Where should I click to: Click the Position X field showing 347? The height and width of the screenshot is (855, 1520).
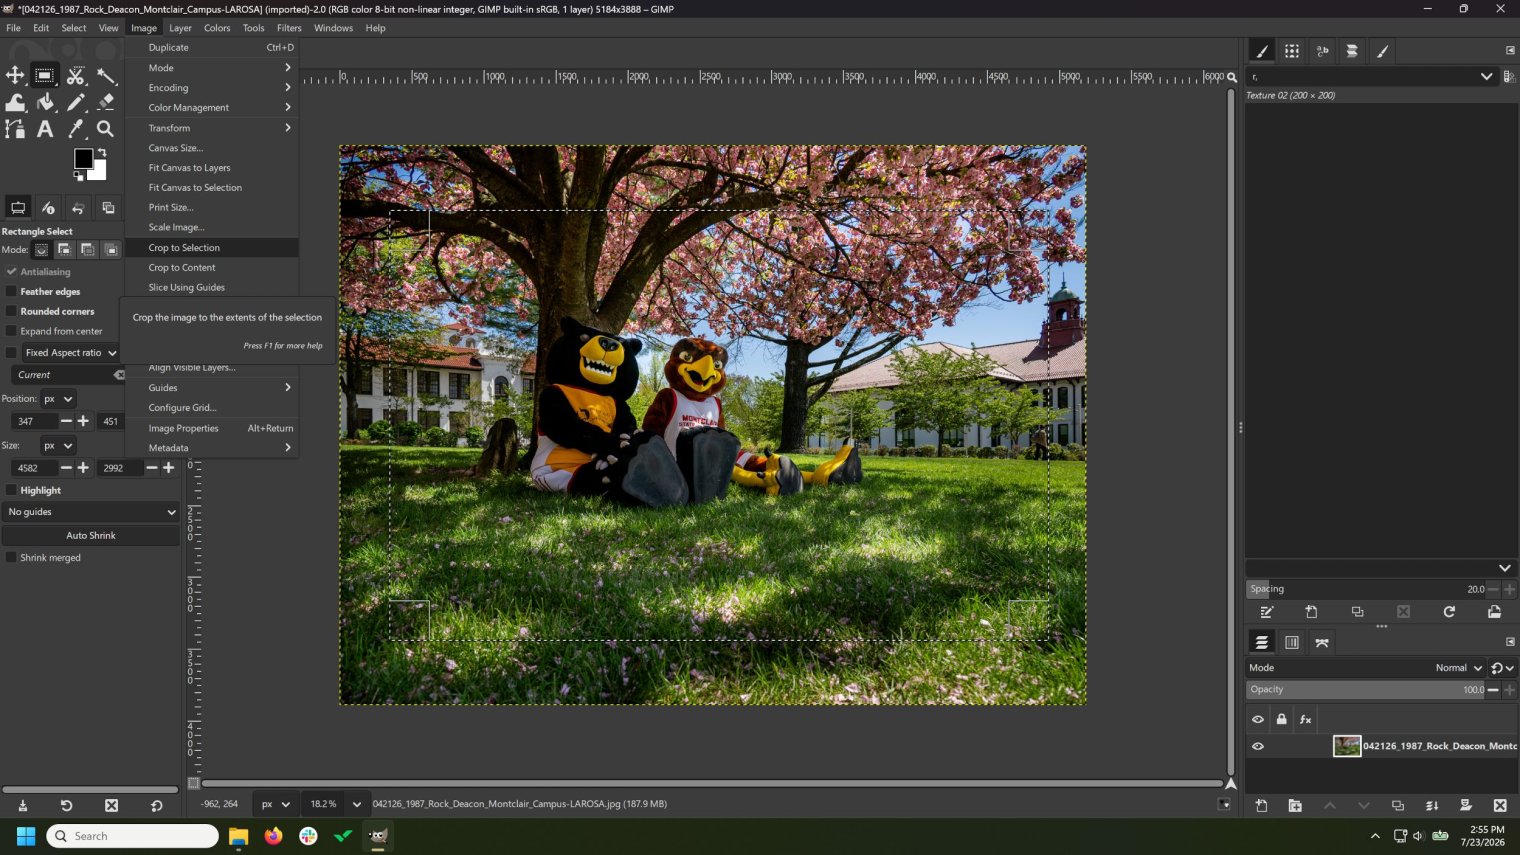(35, 422)
